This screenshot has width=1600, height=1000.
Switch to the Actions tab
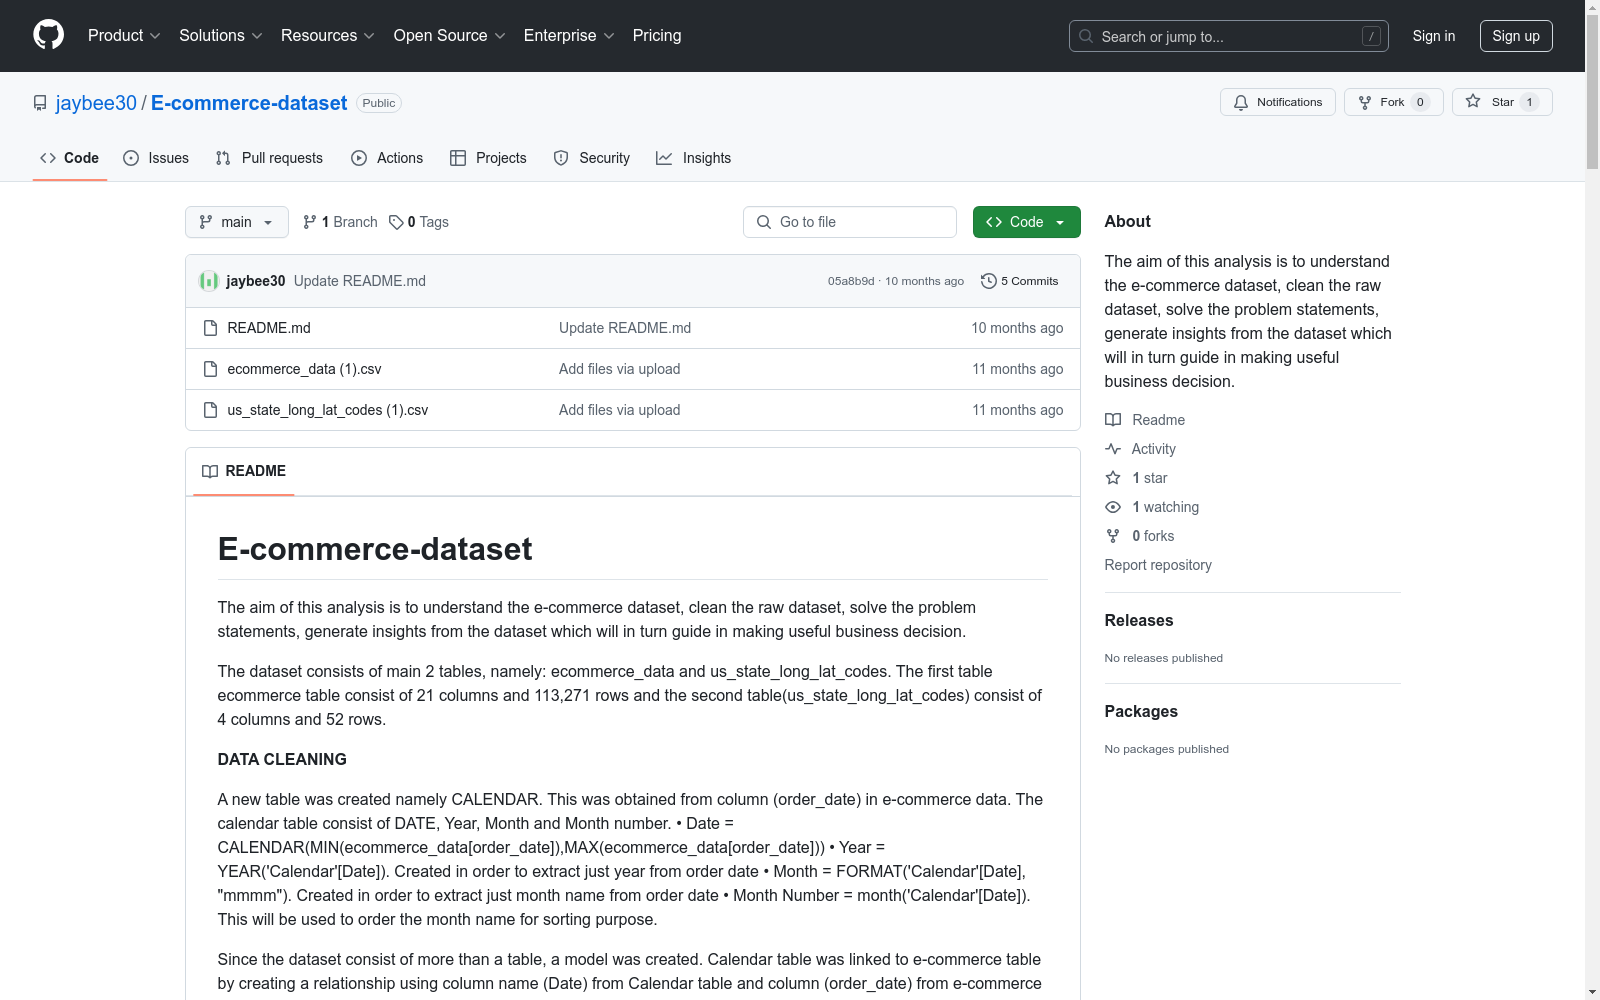pyautogui.click(x=387, y=158)
